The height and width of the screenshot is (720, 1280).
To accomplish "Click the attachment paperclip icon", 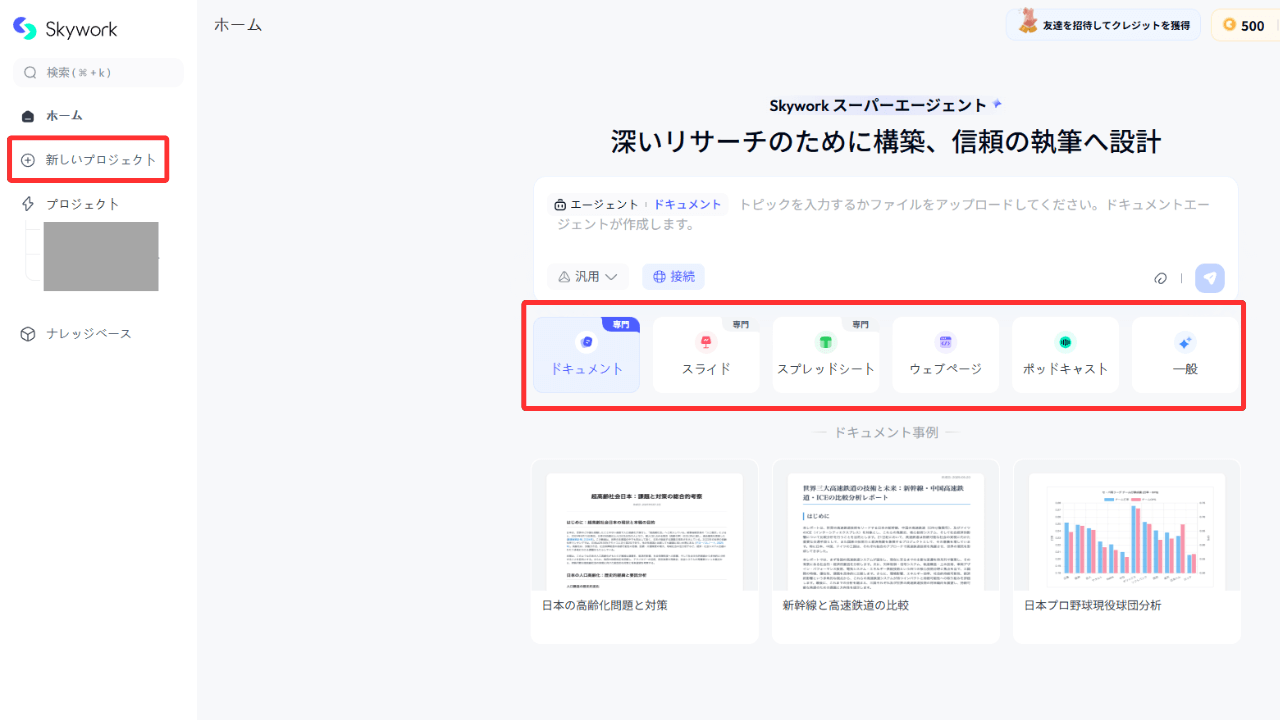I will point(1160,278).
